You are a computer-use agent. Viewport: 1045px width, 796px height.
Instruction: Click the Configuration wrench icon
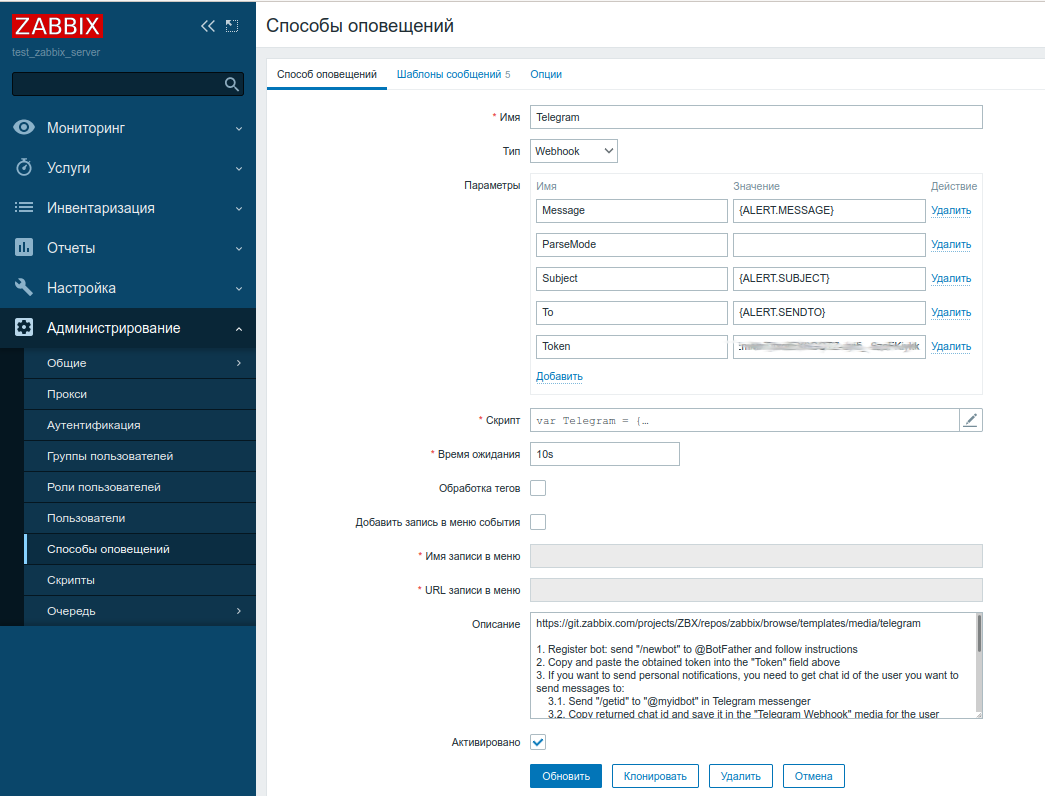pos(24,287)
